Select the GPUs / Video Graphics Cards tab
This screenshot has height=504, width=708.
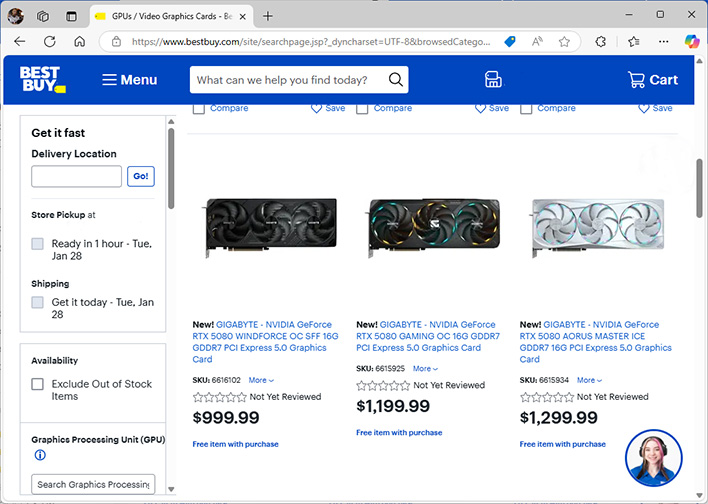pyautogui.click(x=172, y=16)
